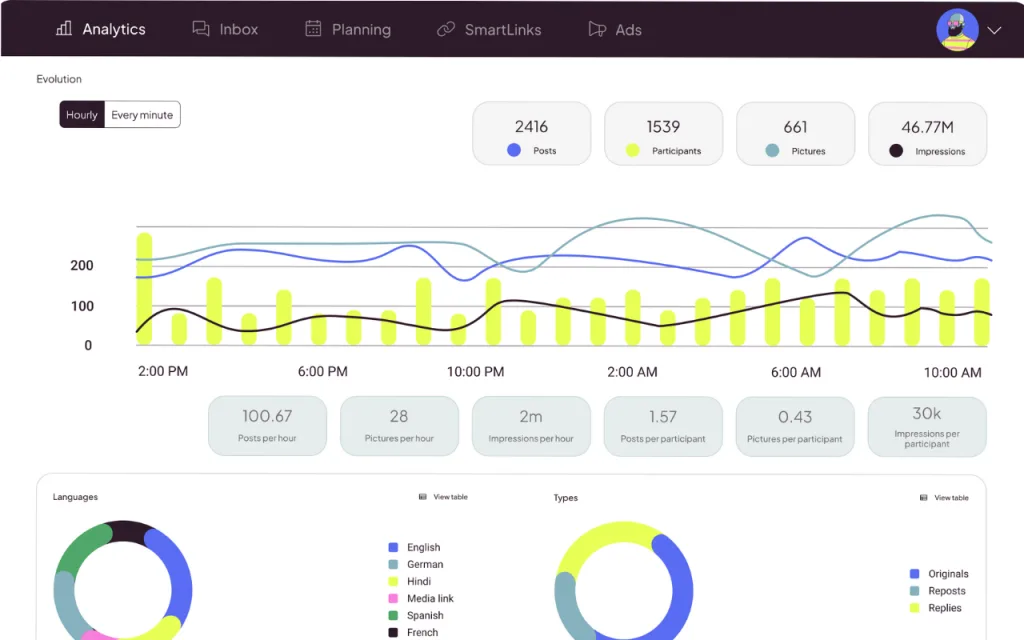Click the Analytics bar chart icon
Viewport: 1024px width, 640px height.
click(x=64, y=29)
